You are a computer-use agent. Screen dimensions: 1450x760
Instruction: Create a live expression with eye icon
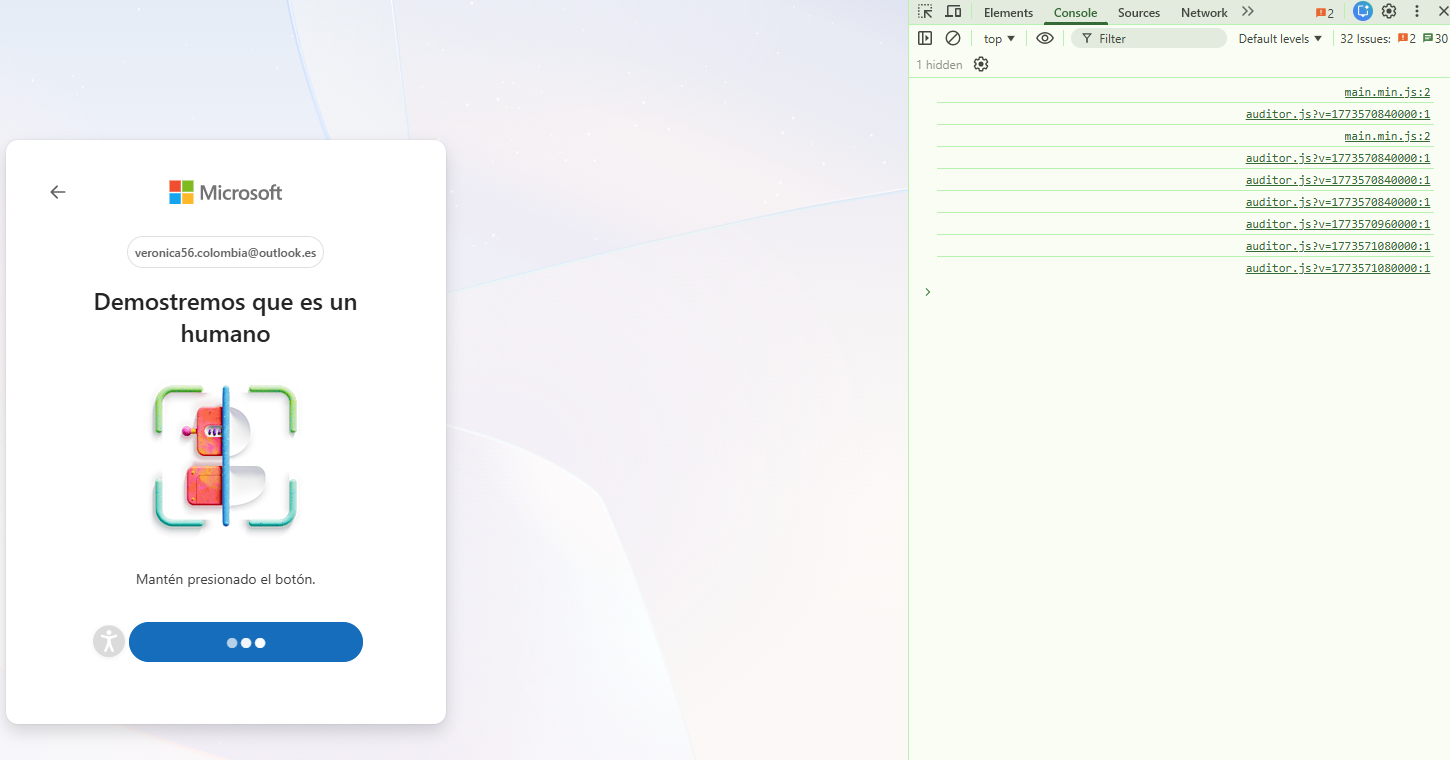(x=1045, y=38)
